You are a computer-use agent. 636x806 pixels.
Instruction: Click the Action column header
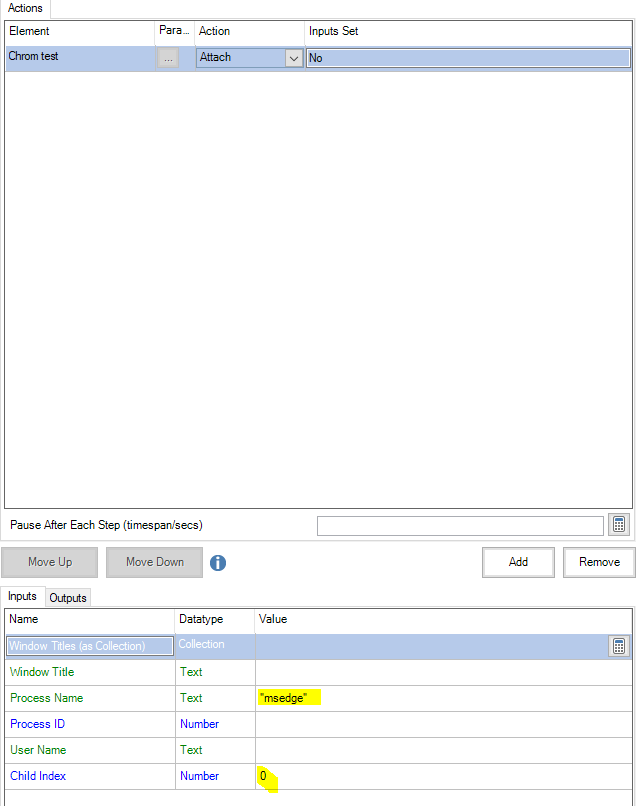pyautogui.click(x=249, y=31)
